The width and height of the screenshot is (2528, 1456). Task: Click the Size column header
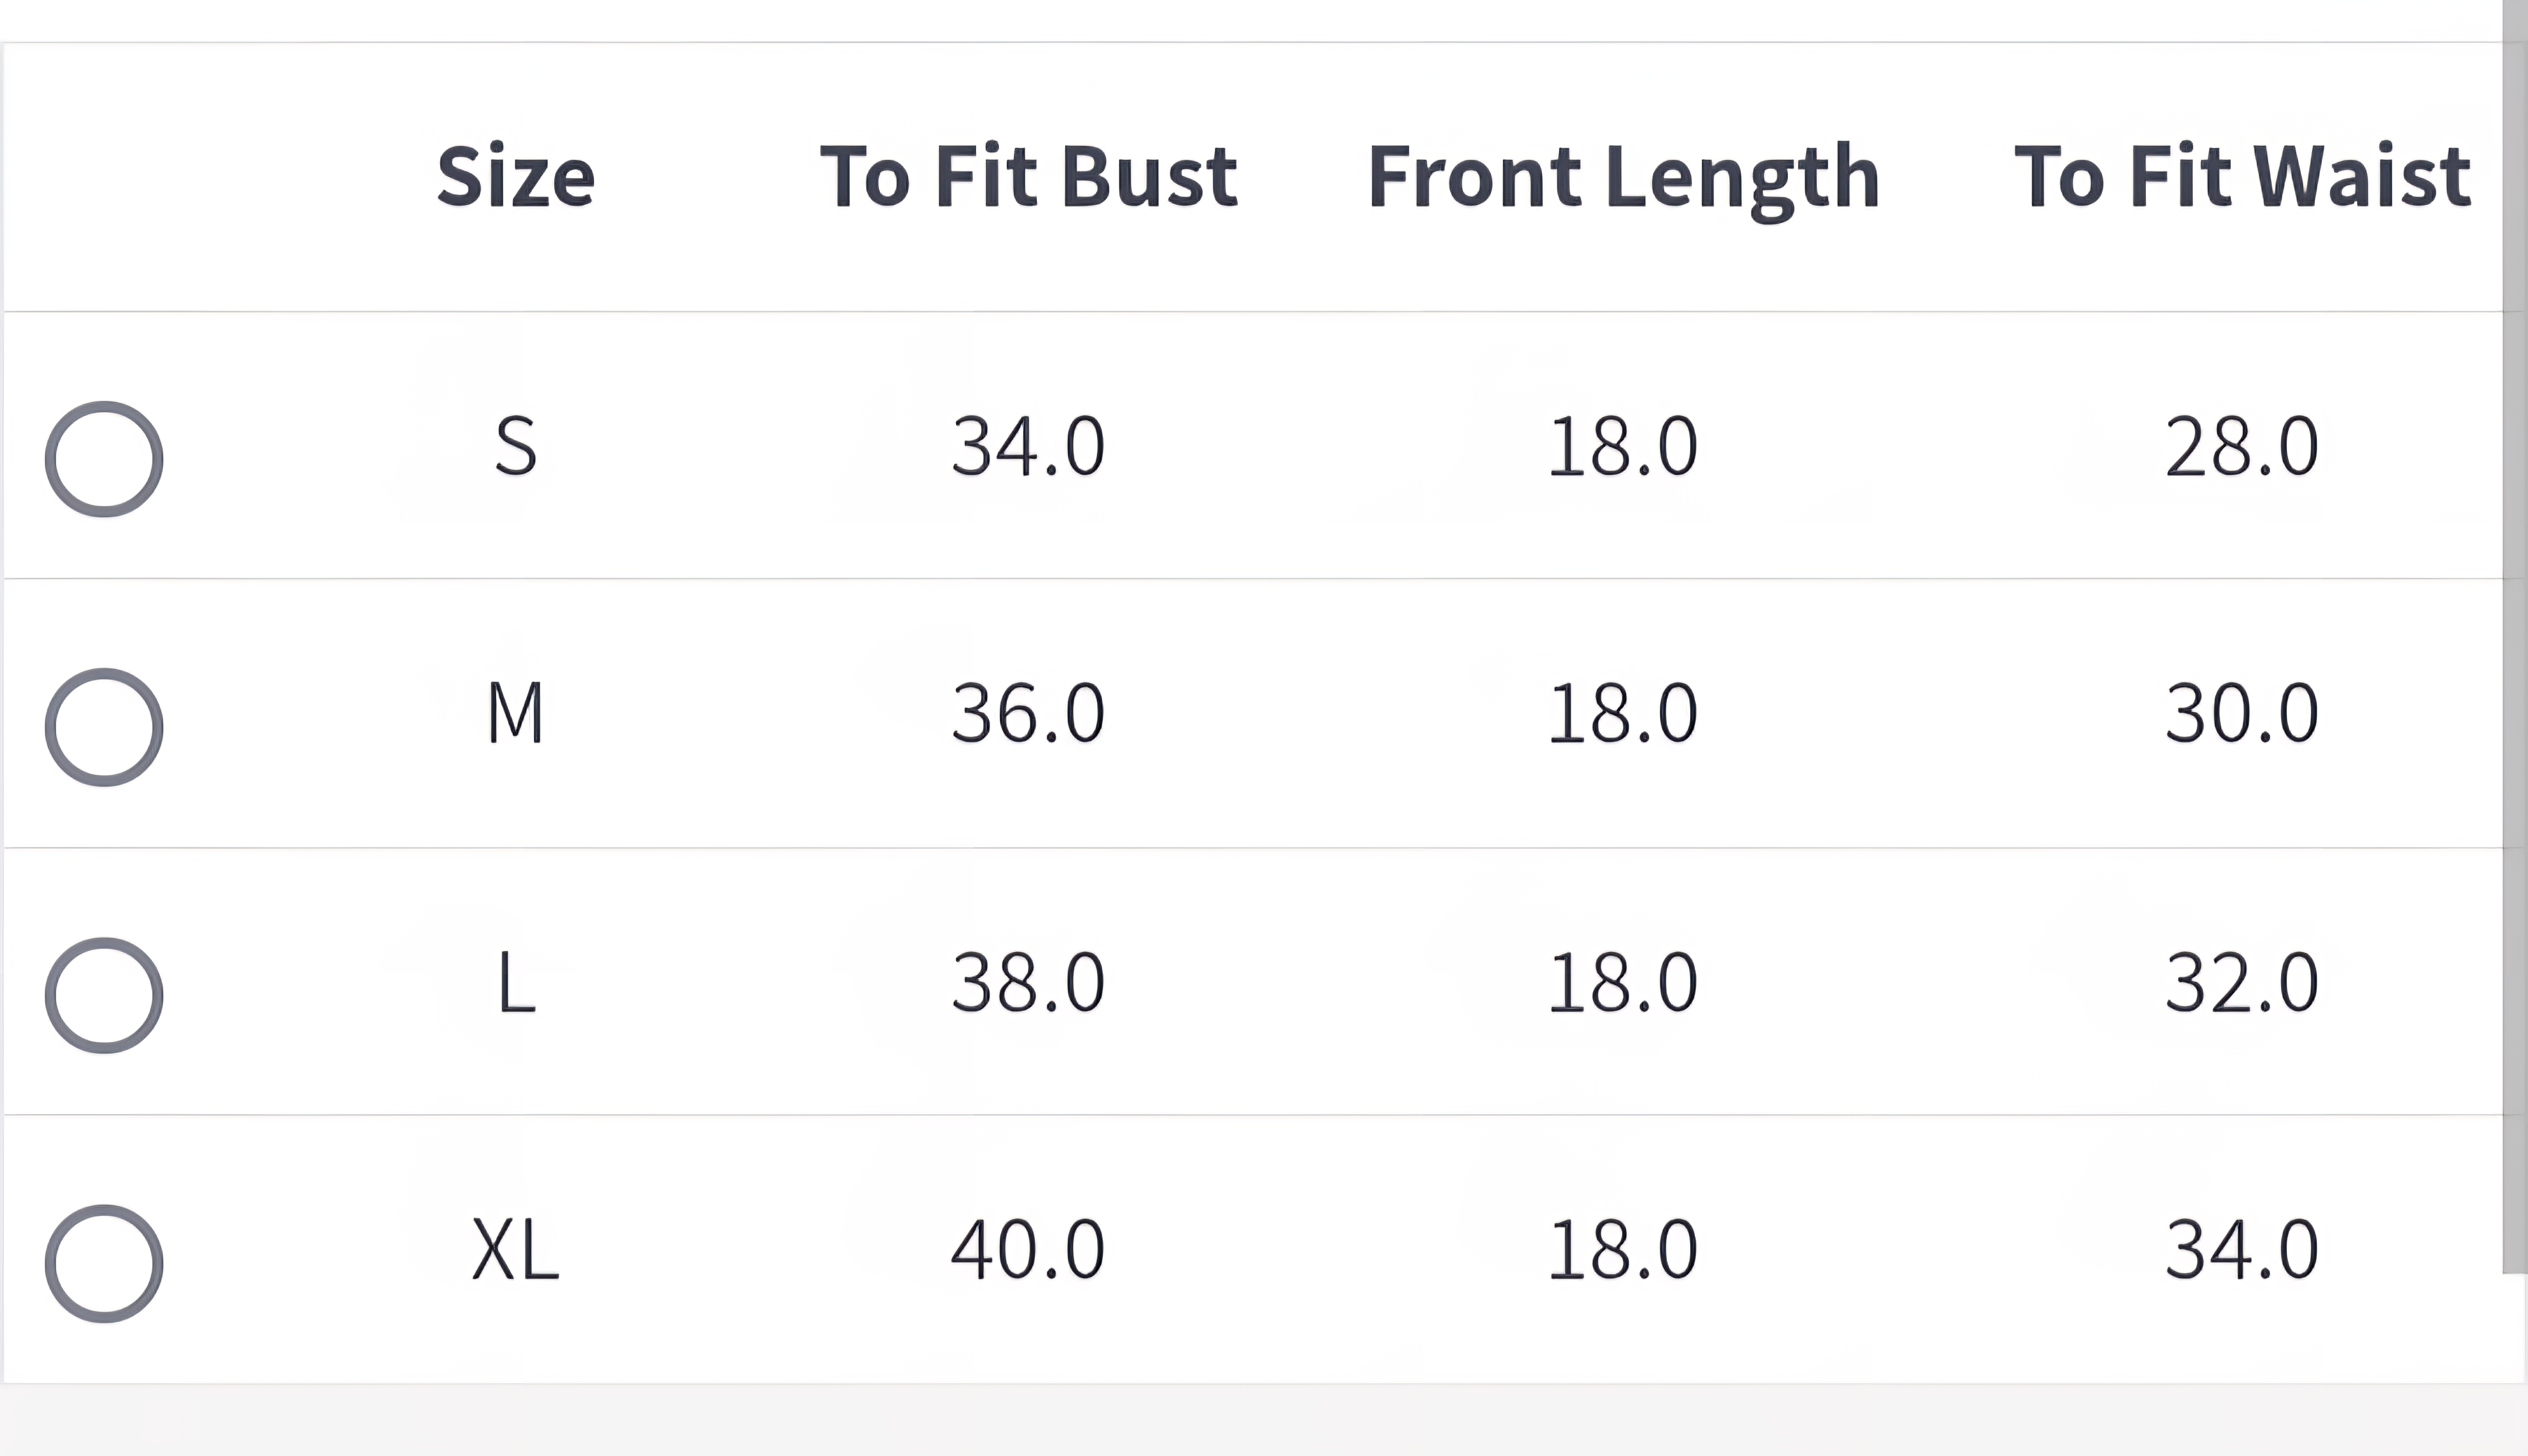pyautogui.click(x=516, y=177)
